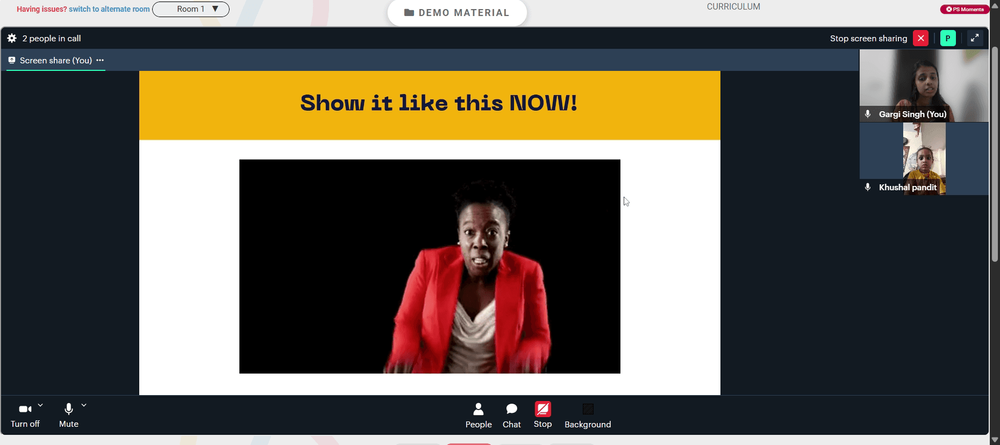Open the Demo Material folder button
The width and height of the screenshot is (1000, 445).
point(457,13)
